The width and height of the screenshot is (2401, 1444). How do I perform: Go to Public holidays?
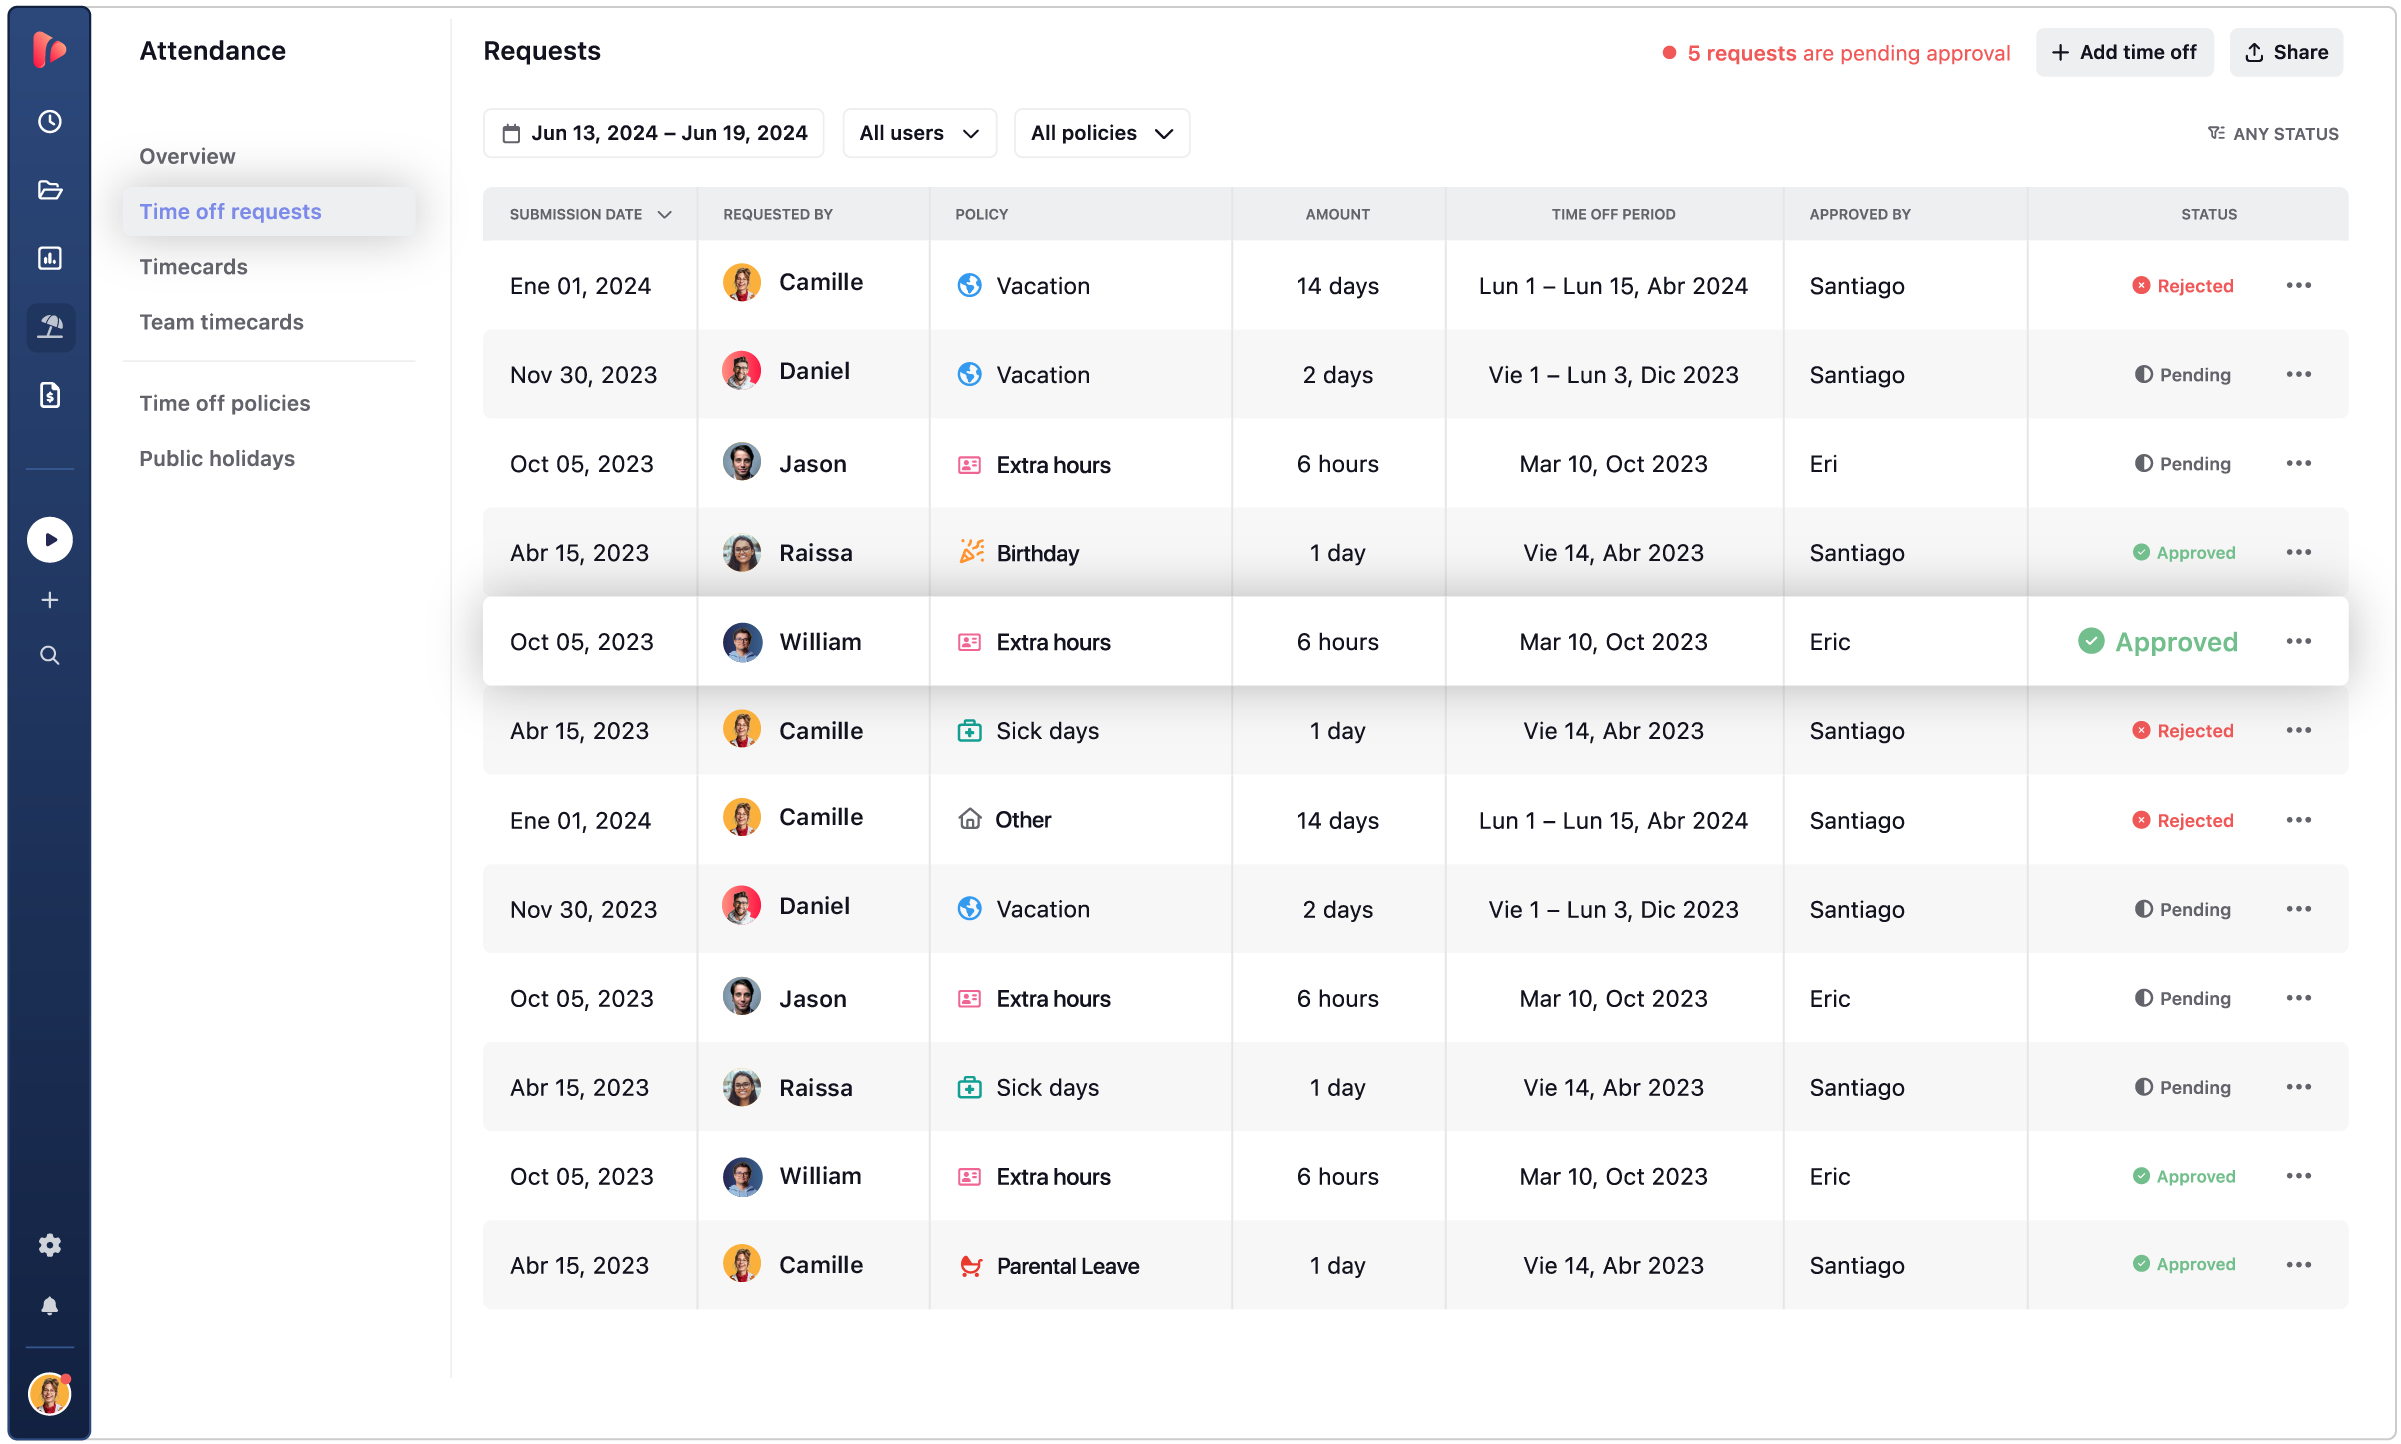(217, 458)
